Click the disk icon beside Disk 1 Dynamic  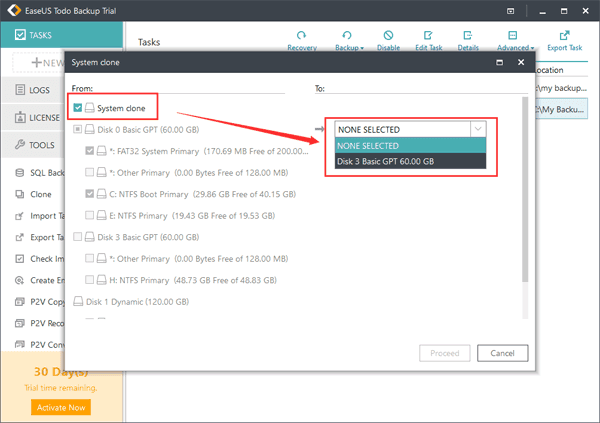coord(78,302)
